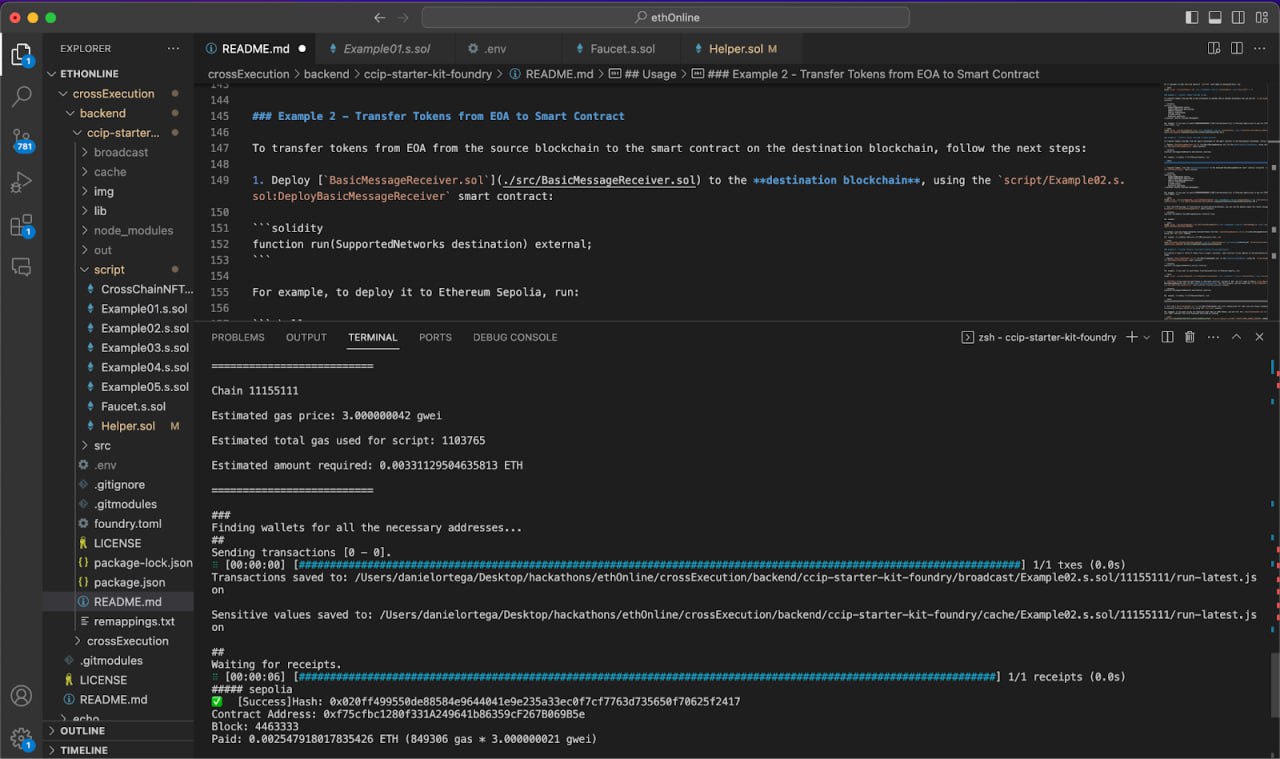
Task: Click the back navigation arrow in title bar
Action: click(379, 18)
